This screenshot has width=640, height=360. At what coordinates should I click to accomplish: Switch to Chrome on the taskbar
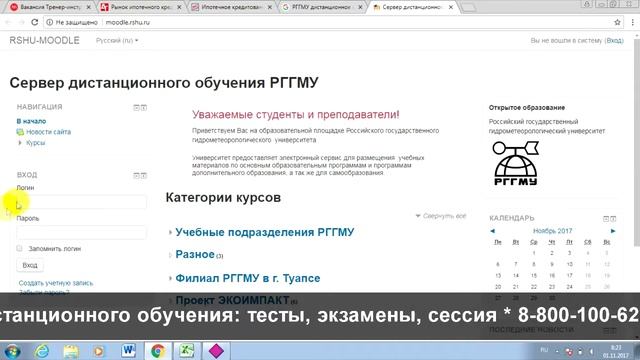(158, 351)
